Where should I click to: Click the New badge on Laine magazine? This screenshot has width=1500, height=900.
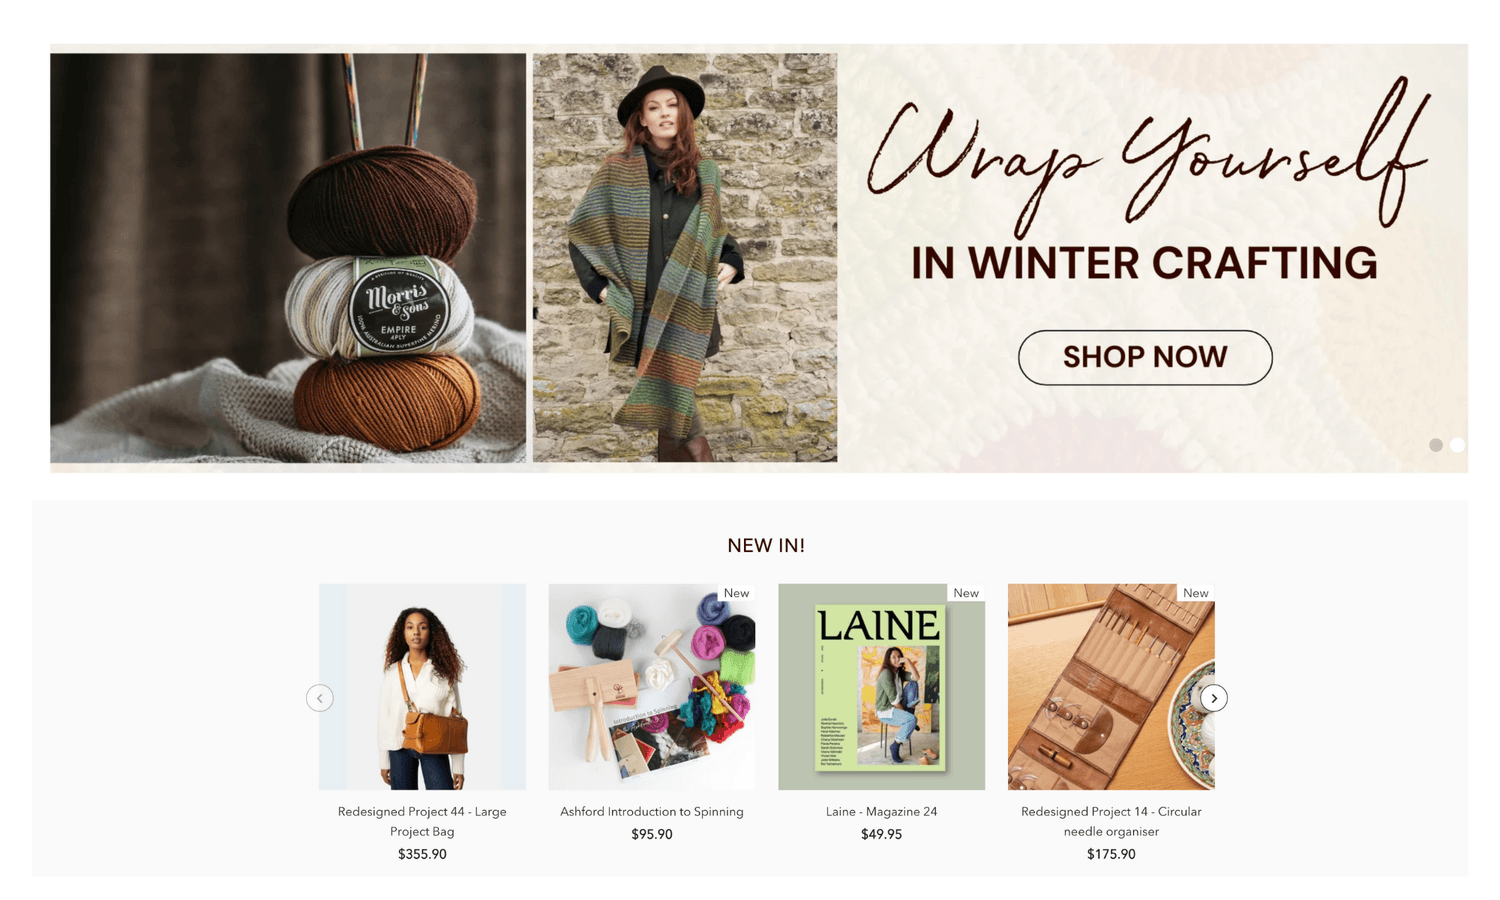point(966,593)
